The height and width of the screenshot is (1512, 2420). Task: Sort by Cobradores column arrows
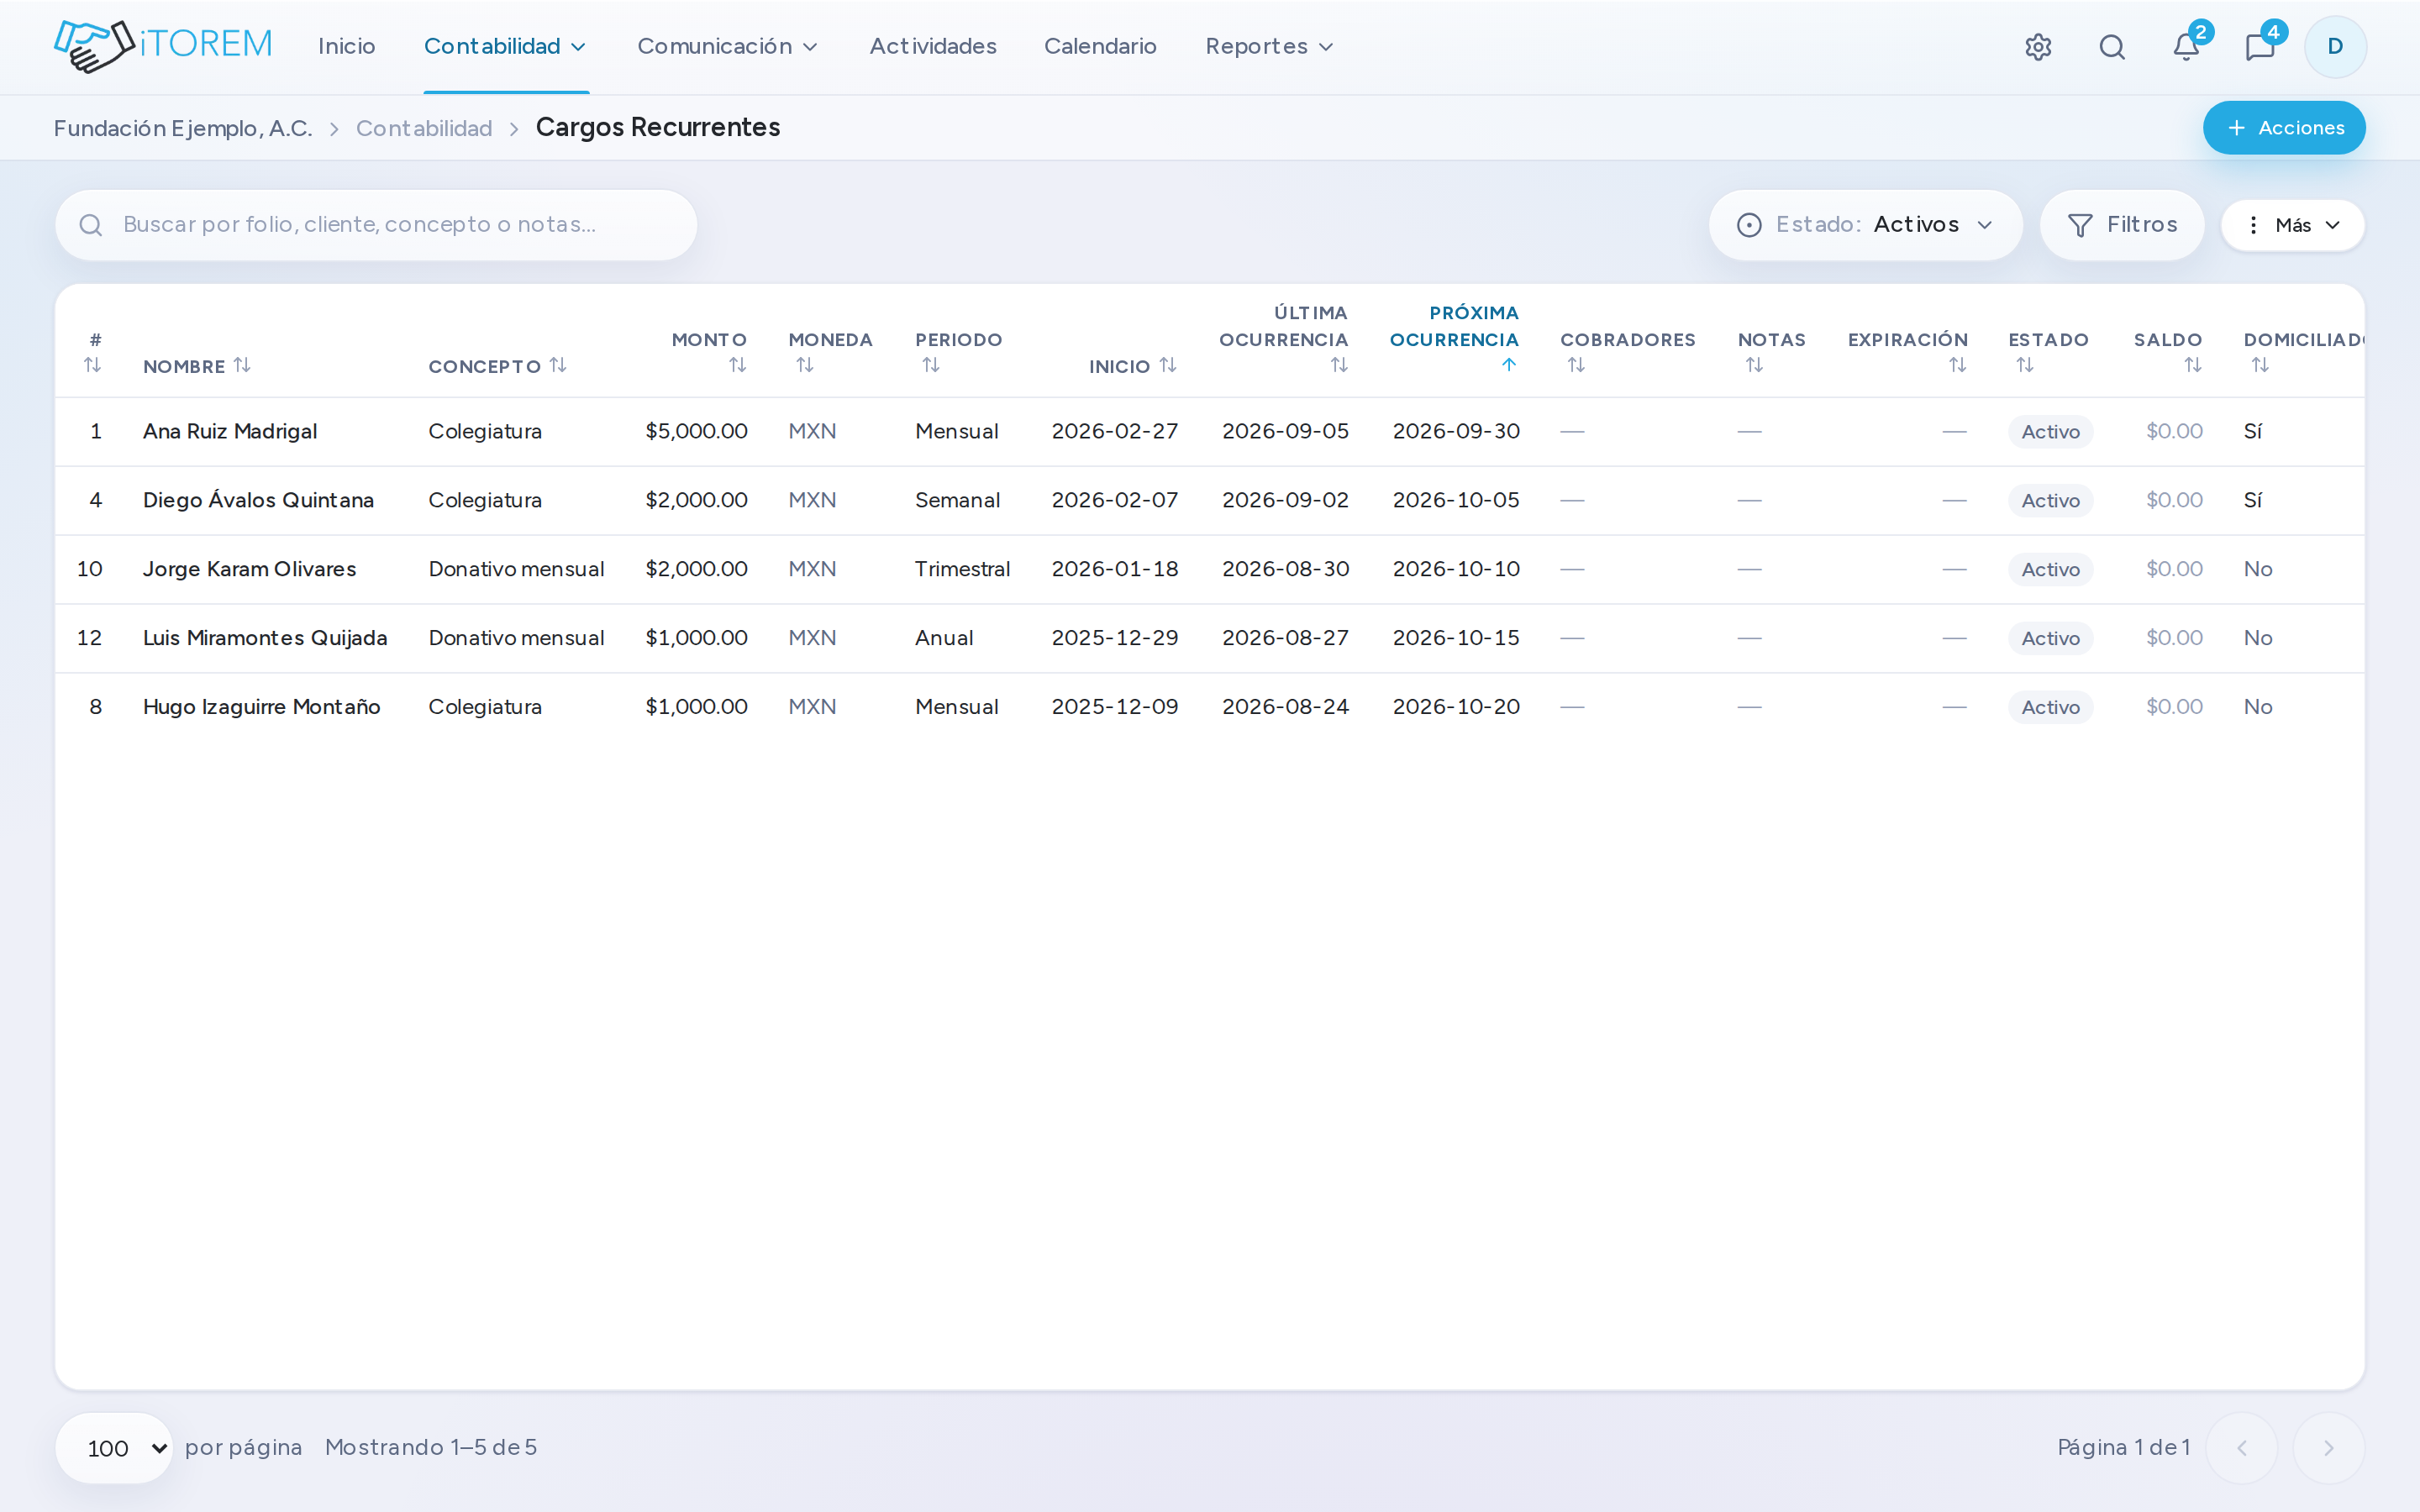coord(1576,365)
